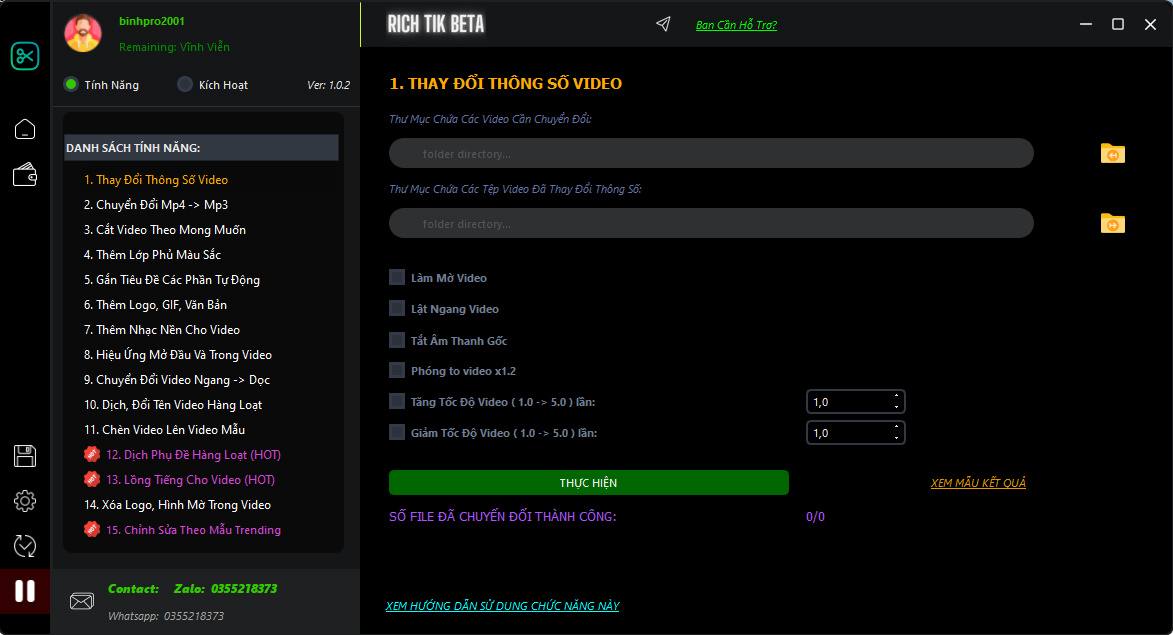Toggle the Phóng to video x1.2 checkbox
Screen dimensions: 1173x635
point(396,370)
